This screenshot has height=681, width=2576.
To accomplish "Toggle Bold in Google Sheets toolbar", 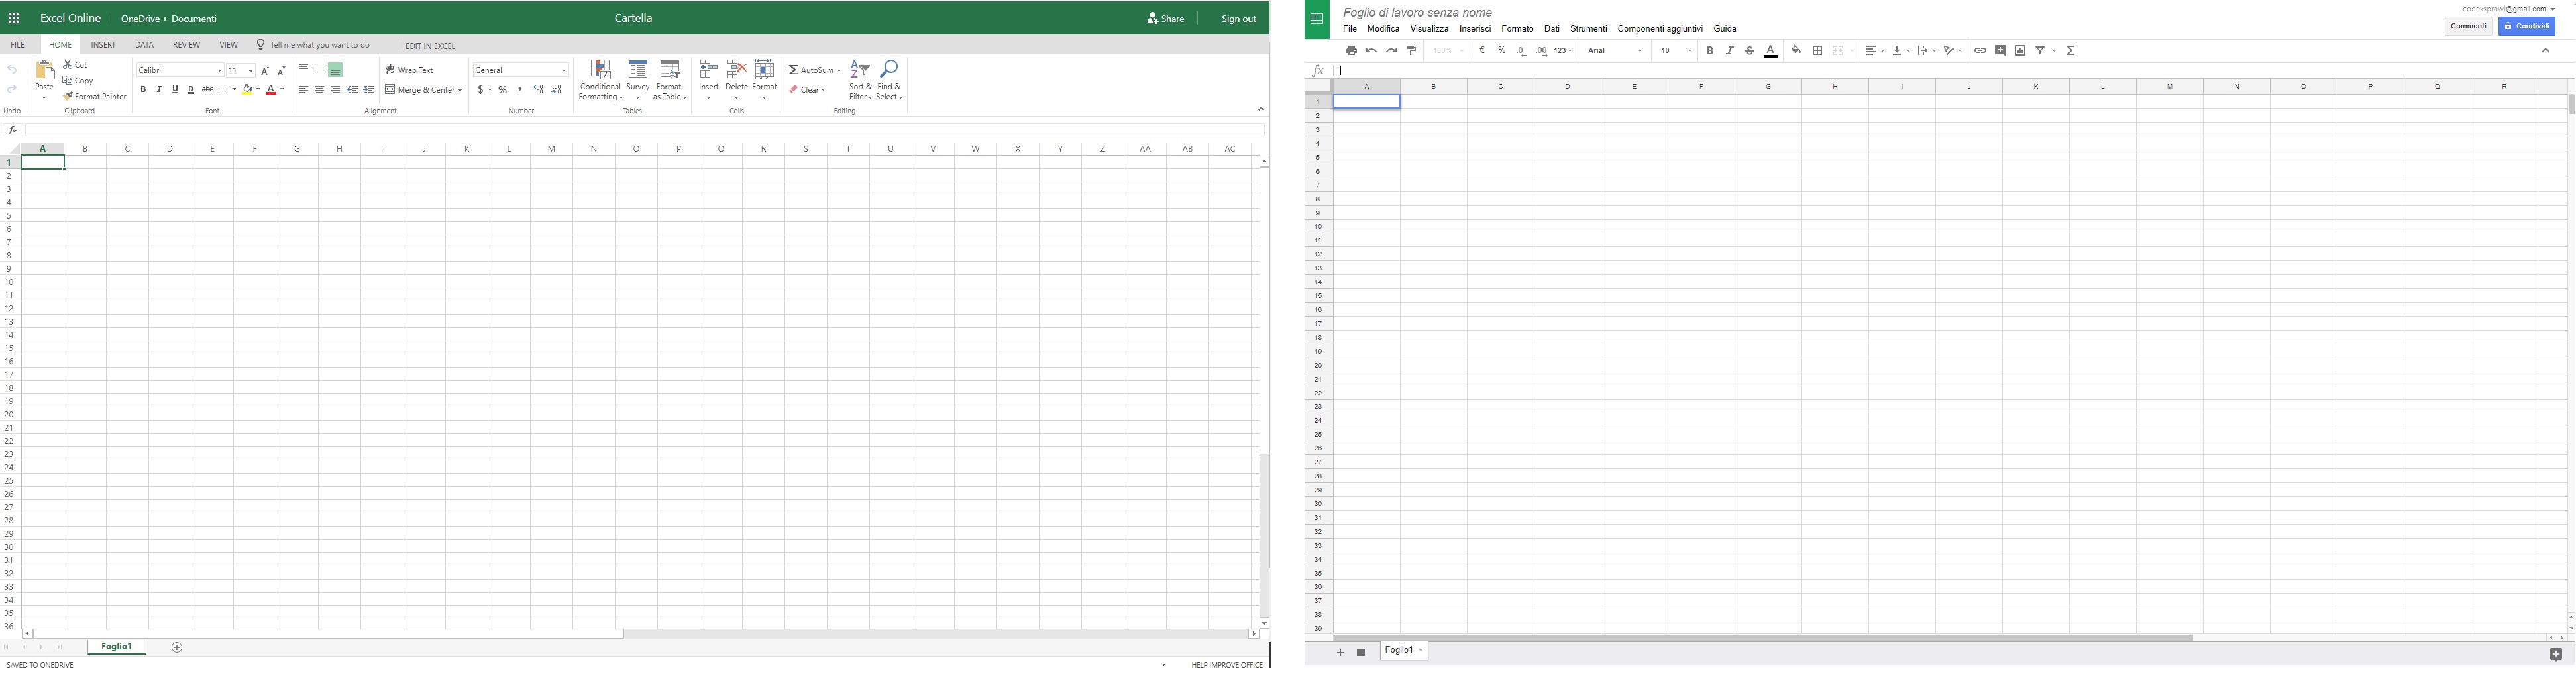I will (1709, 50).
